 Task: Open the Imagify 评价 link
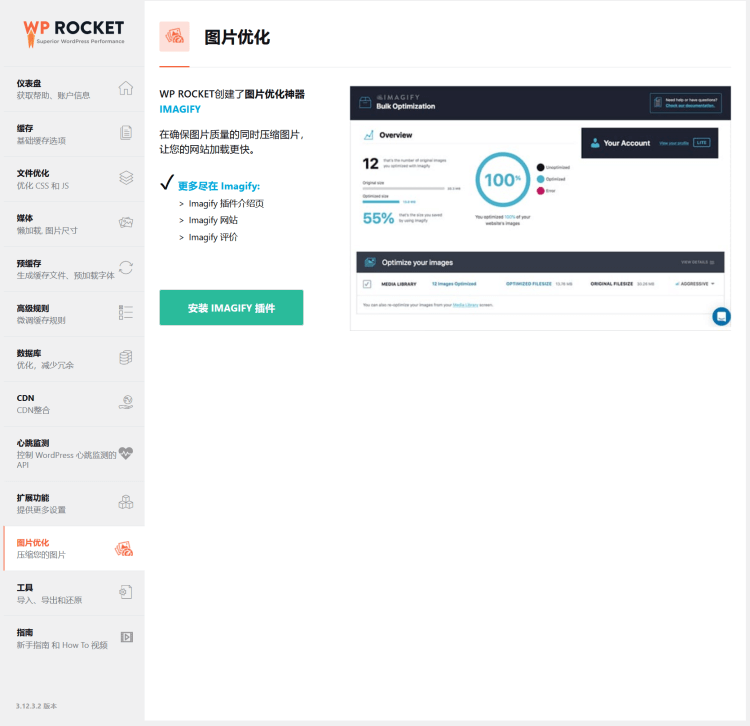213,237
